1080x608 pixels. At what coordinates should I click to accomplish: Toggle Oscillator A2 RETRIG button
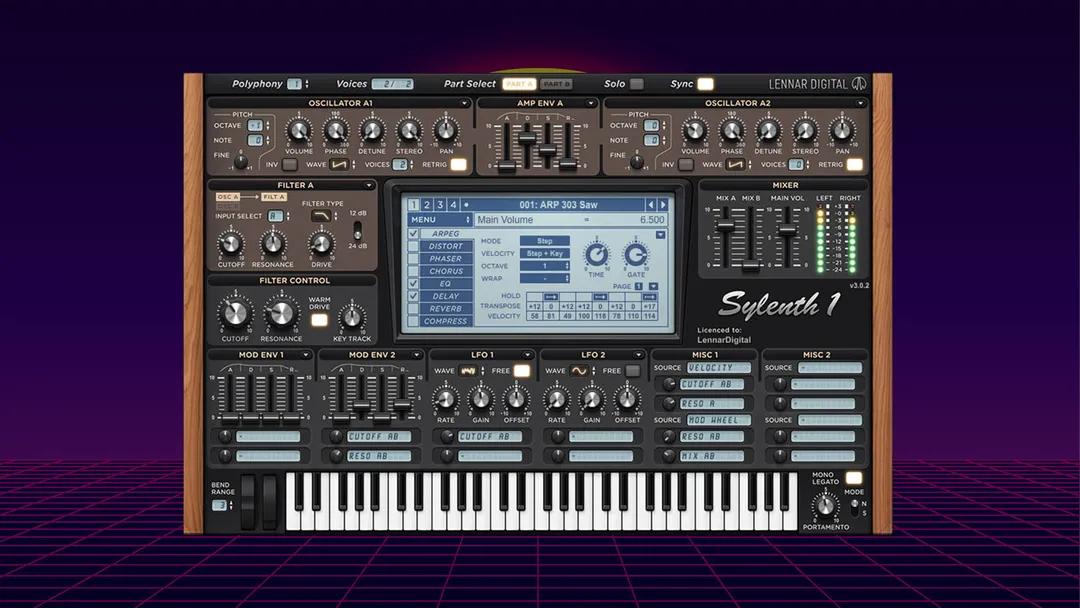(854, 165)
